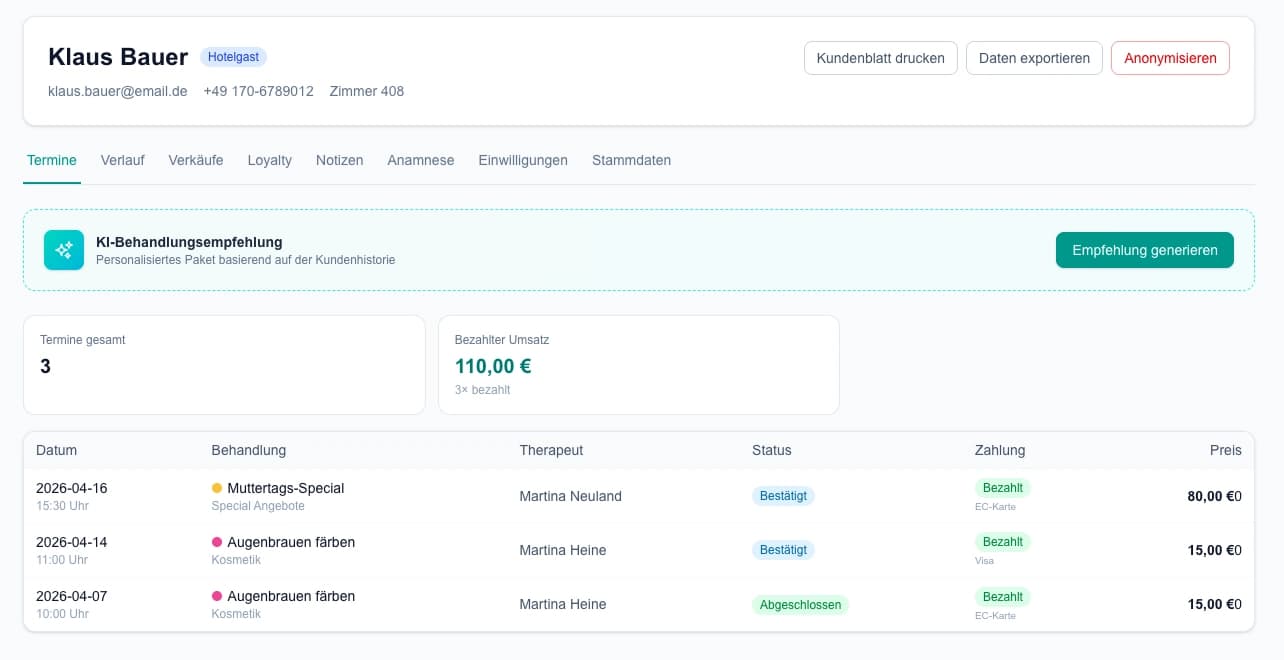Click the Hotelgast badge
Viewport: 1284px width, 660px height.
pos(233,57)
